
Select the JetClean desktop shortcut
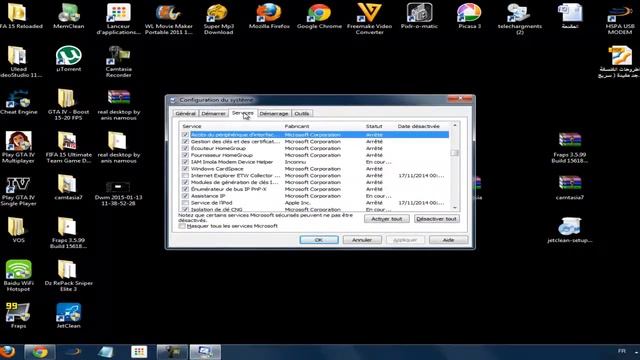pos(69,316)
